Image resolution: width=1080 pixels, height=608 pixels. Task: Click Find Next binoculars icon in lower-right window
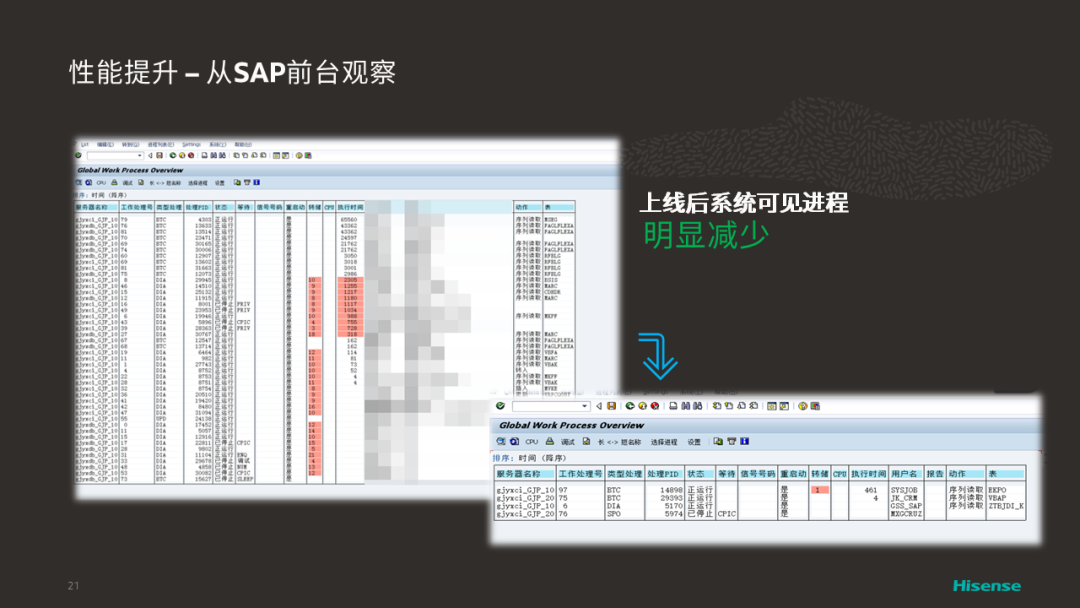(x=698, y=406)
